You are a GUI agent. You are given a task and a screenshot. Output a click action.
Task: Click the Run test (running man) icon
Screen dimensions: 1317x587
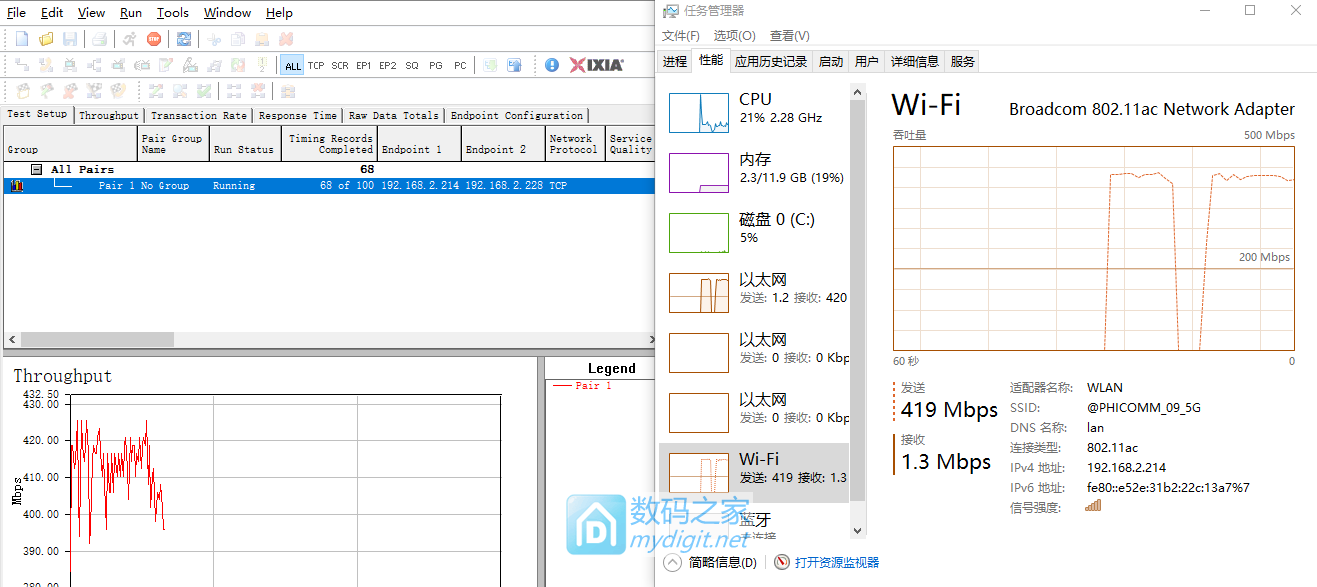point(130,39)
